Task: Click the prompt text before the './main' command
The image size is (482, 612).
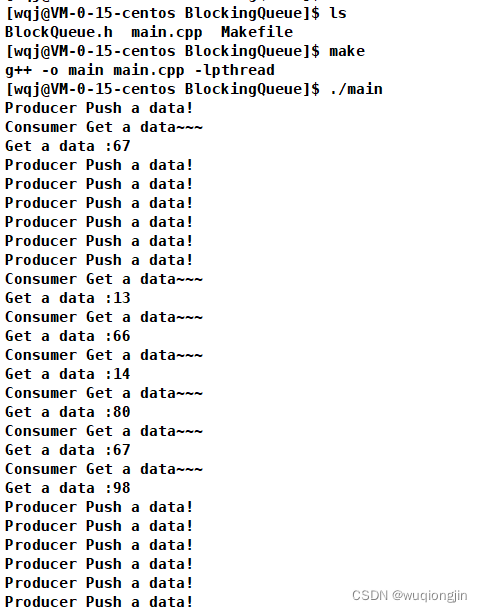Action: coord(163,89)
